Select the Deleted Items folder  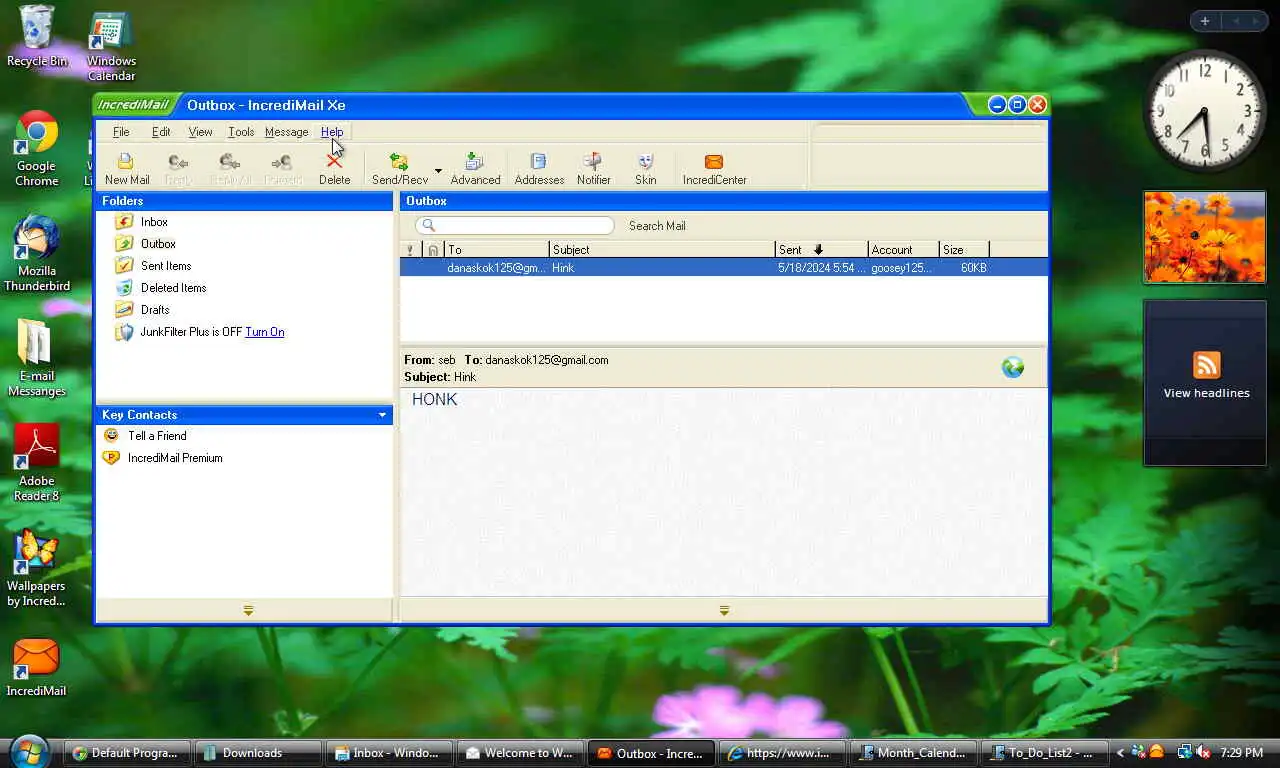pos(173,288)
